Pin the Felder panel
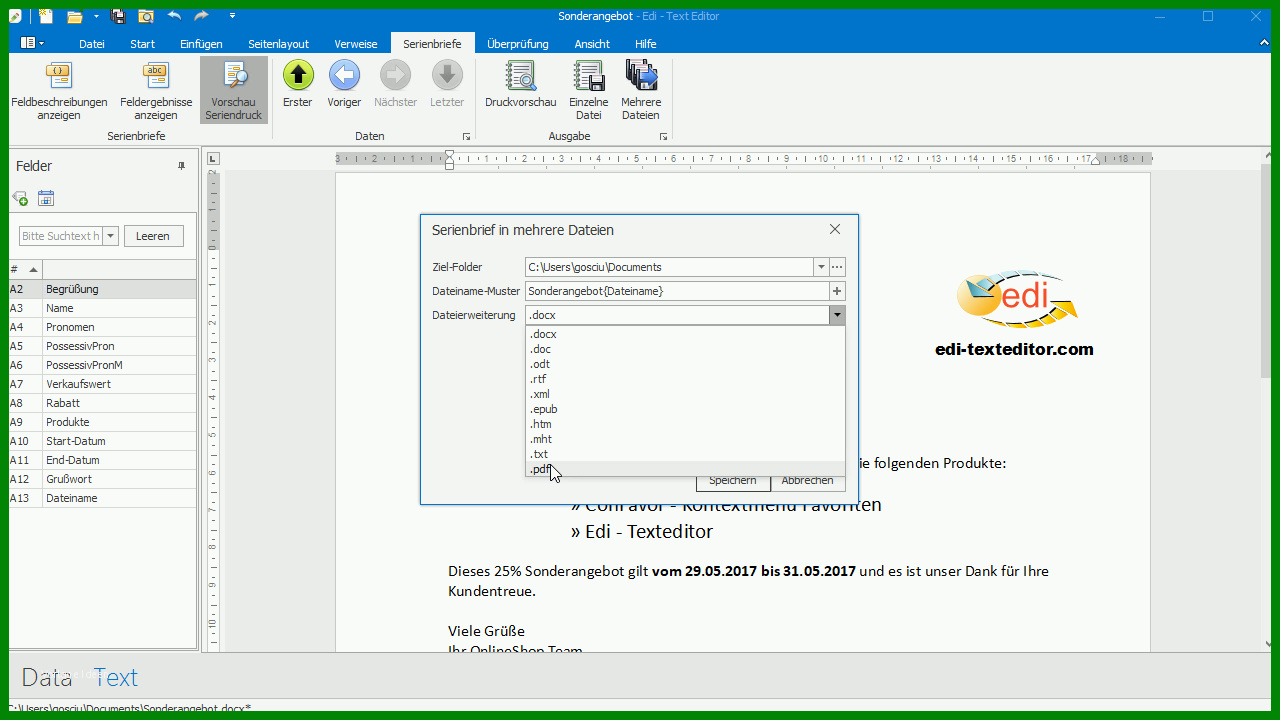 coord(181,166)
